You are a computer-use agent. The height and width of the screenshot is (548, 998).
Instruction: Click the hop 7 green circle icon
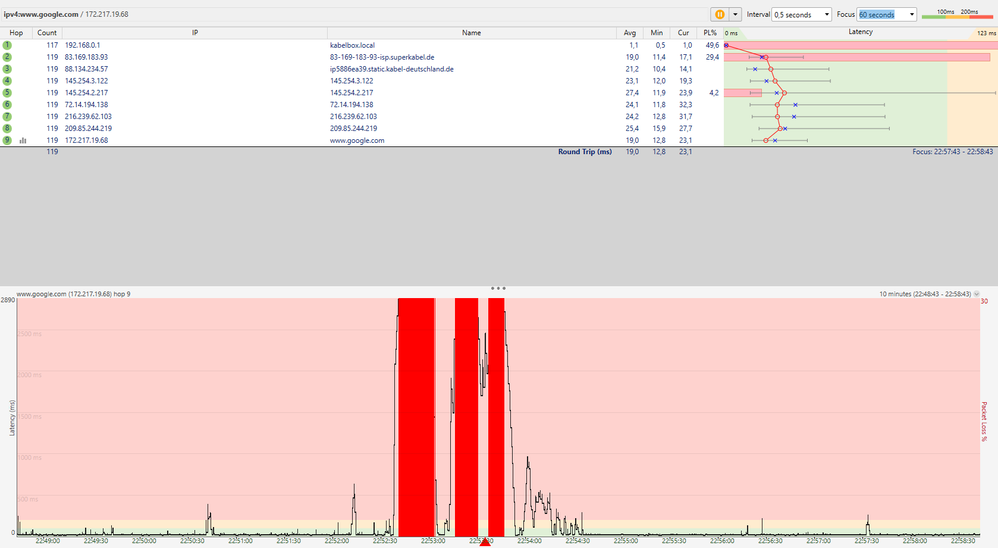pos(7,116)
